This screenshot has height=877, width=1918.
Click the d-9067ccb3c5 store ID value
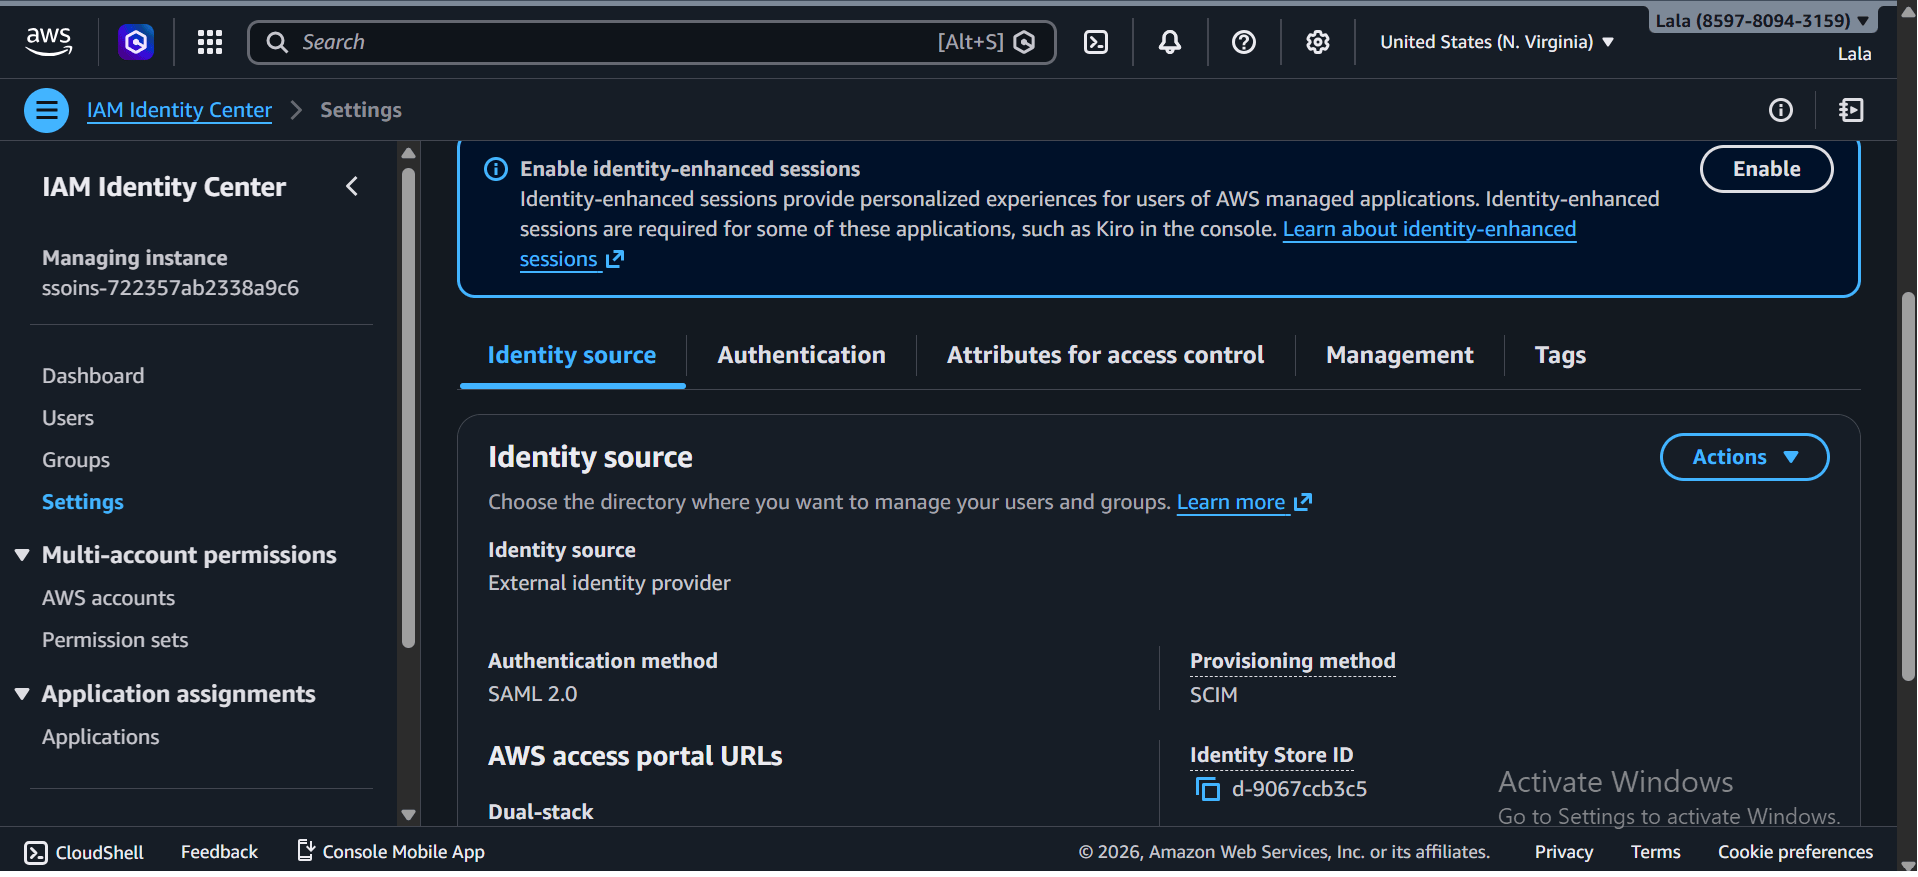1299,789
